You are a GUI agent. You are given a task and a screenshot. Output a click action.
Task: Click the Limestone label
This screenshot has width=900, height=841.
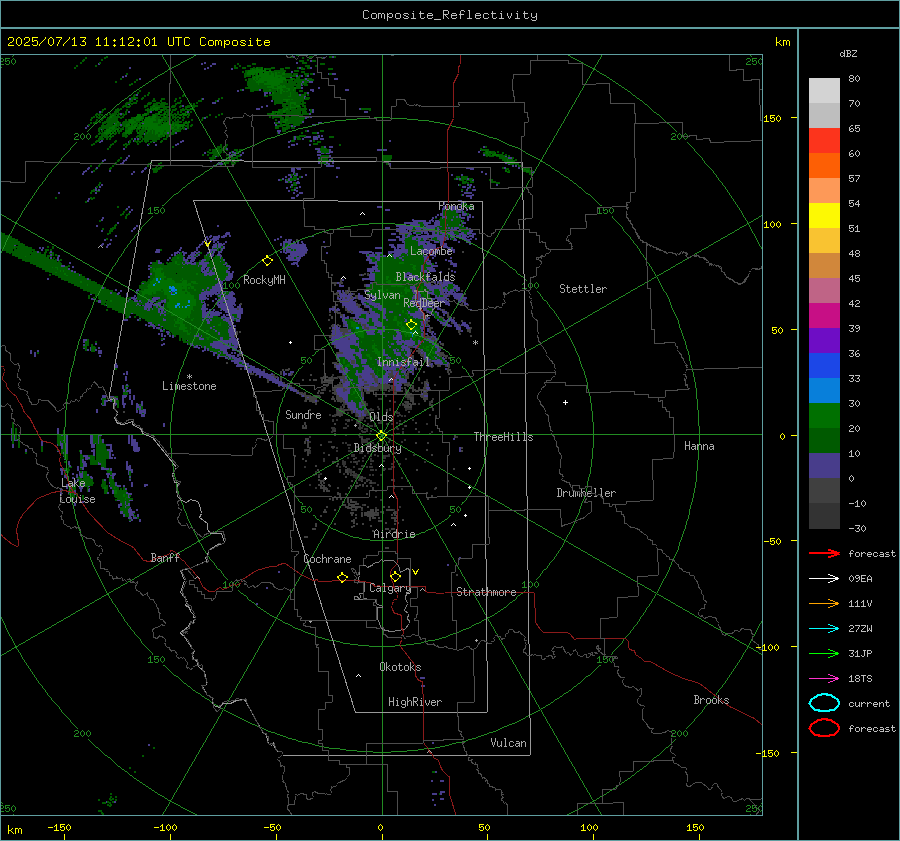point(189,386)
